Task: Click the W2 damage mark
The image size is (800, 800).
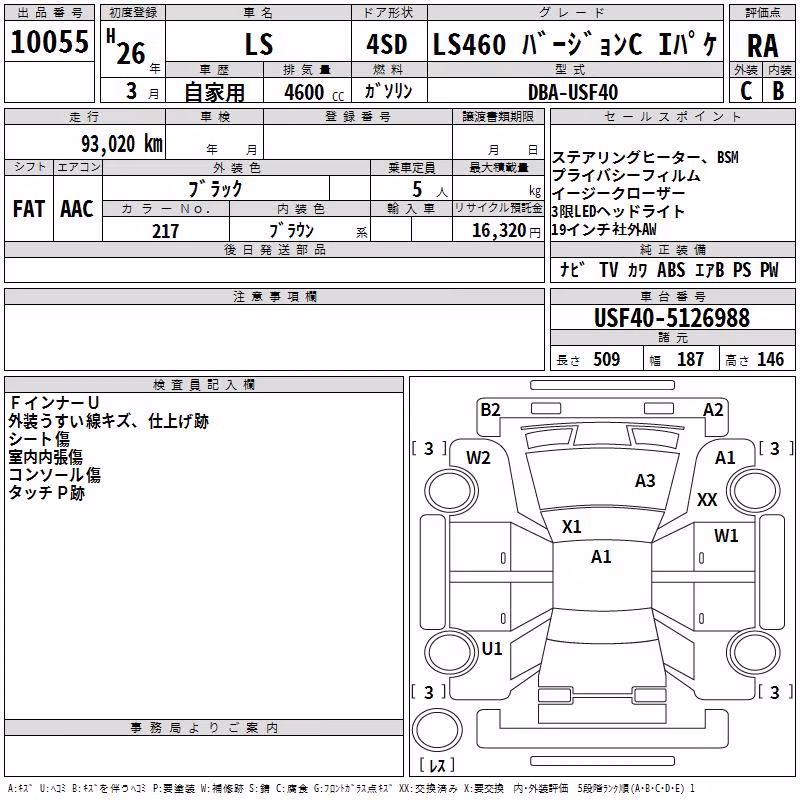Action: (478, 458)
